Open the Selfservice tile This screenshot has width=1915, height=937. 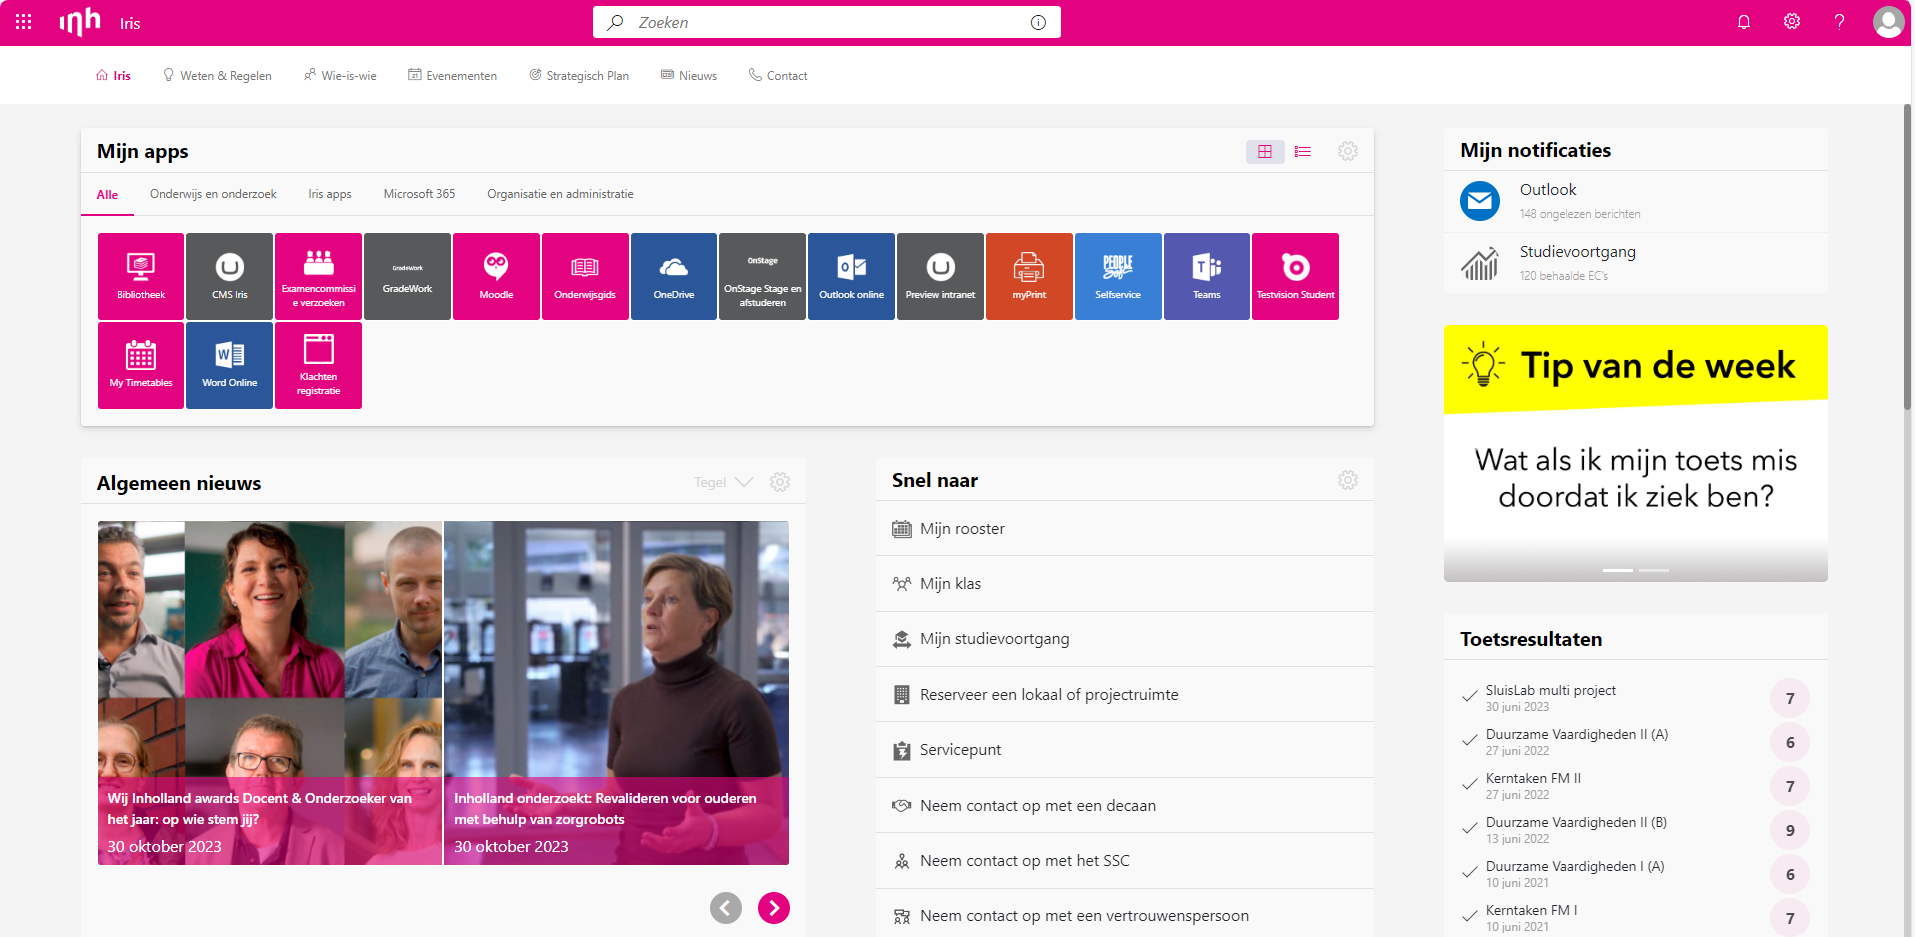[x=1118, y=276]
